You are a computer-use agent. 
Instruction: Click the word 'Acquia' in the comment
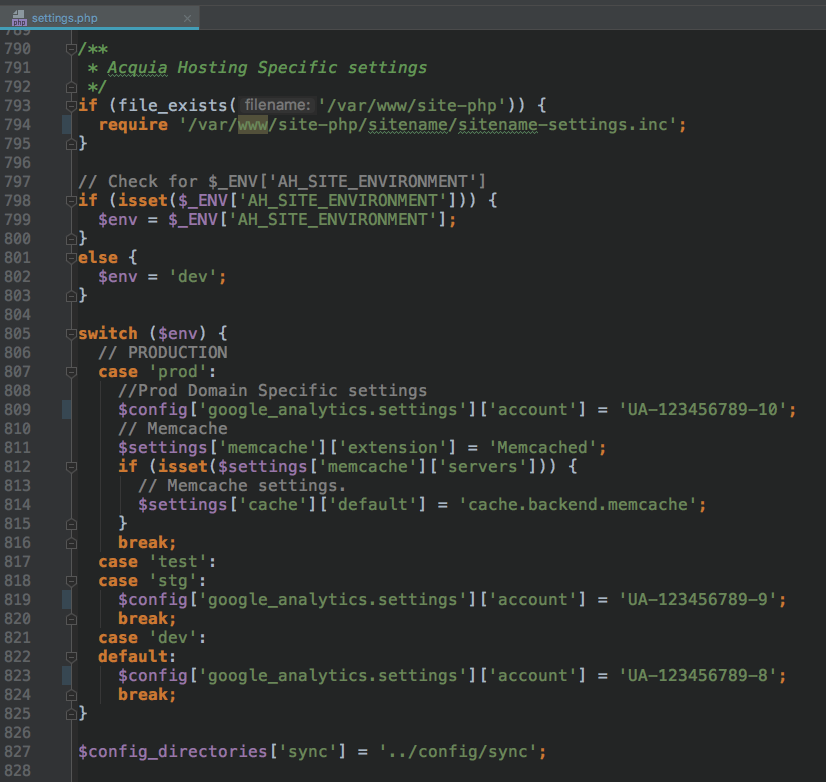[x=137, y=68]
